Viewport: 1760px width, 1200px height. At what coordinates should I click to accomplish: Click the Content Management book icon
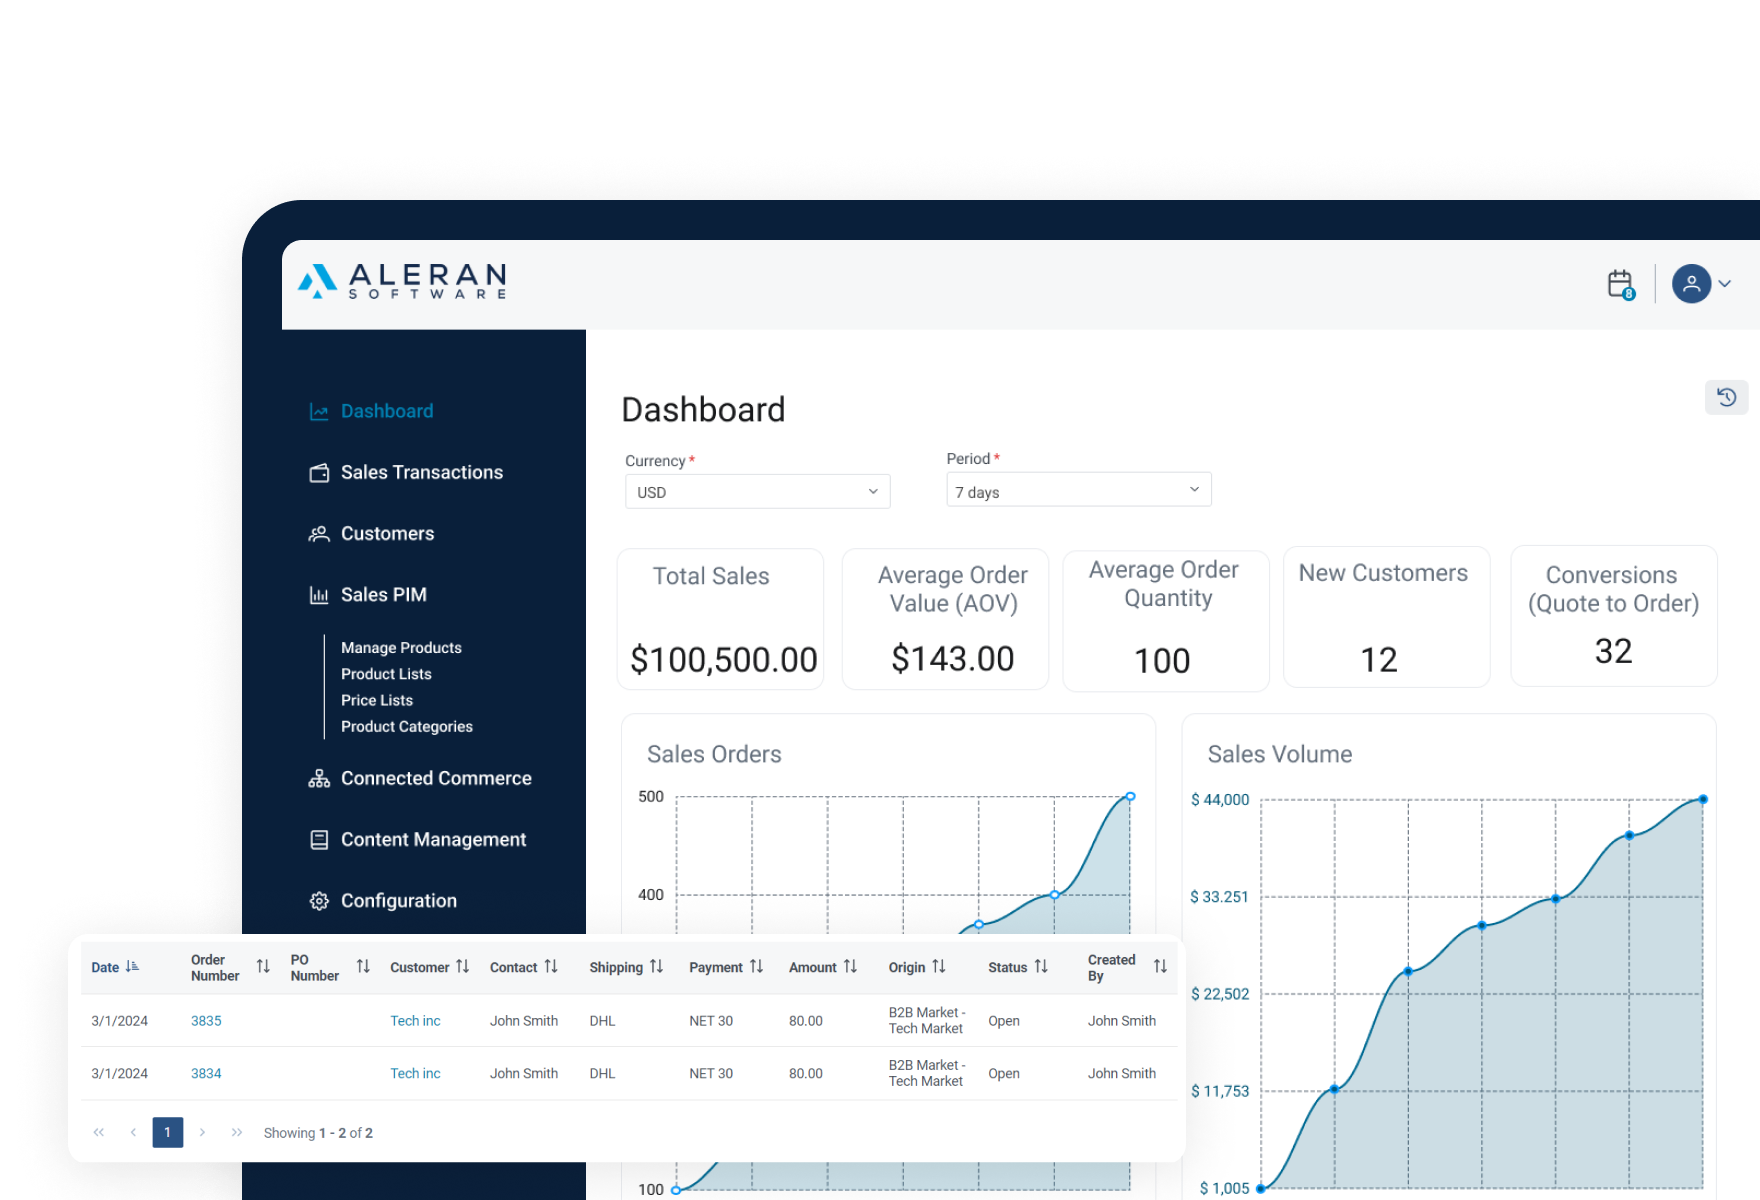tap(319, 840)
